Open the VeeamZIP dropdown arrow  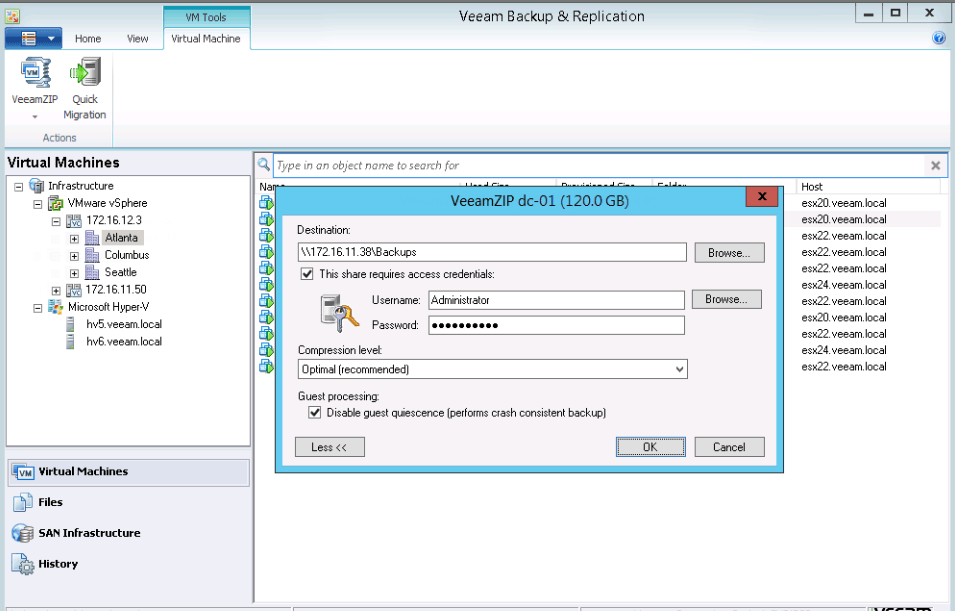(x=35, y=116)
